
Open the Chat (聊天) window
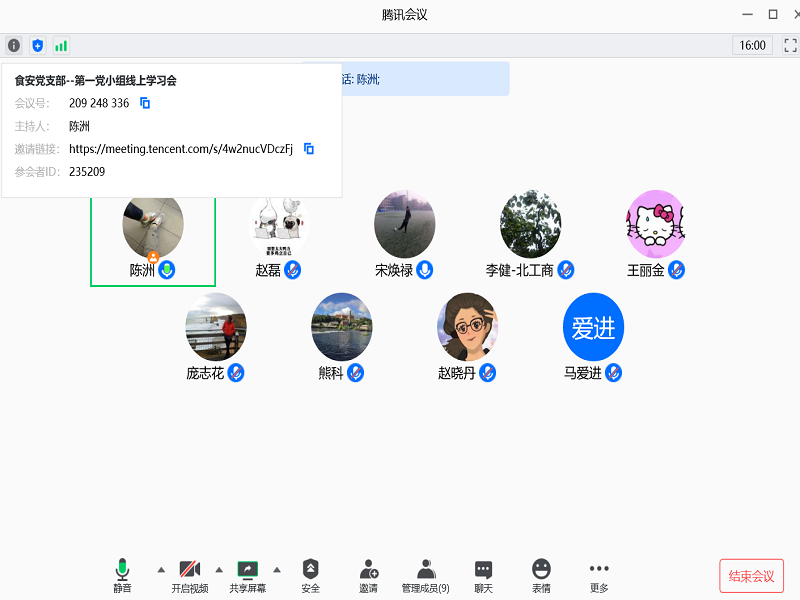point(483,575)
